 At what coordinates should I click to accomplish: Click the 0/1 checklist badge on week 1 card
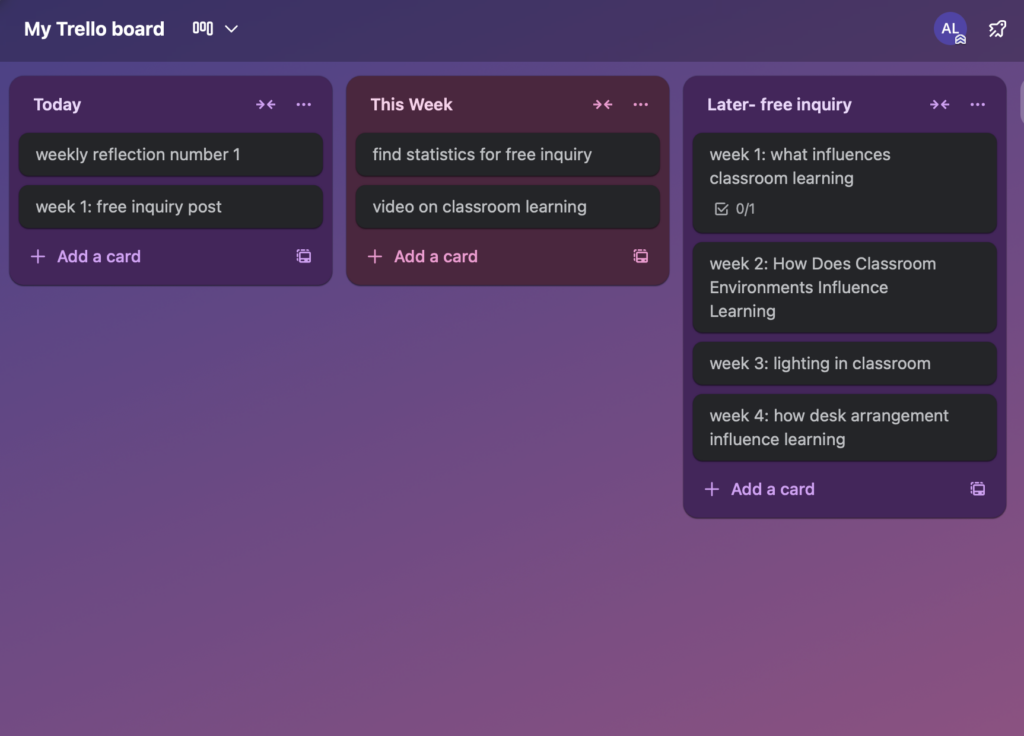click(x=734, y=209)
